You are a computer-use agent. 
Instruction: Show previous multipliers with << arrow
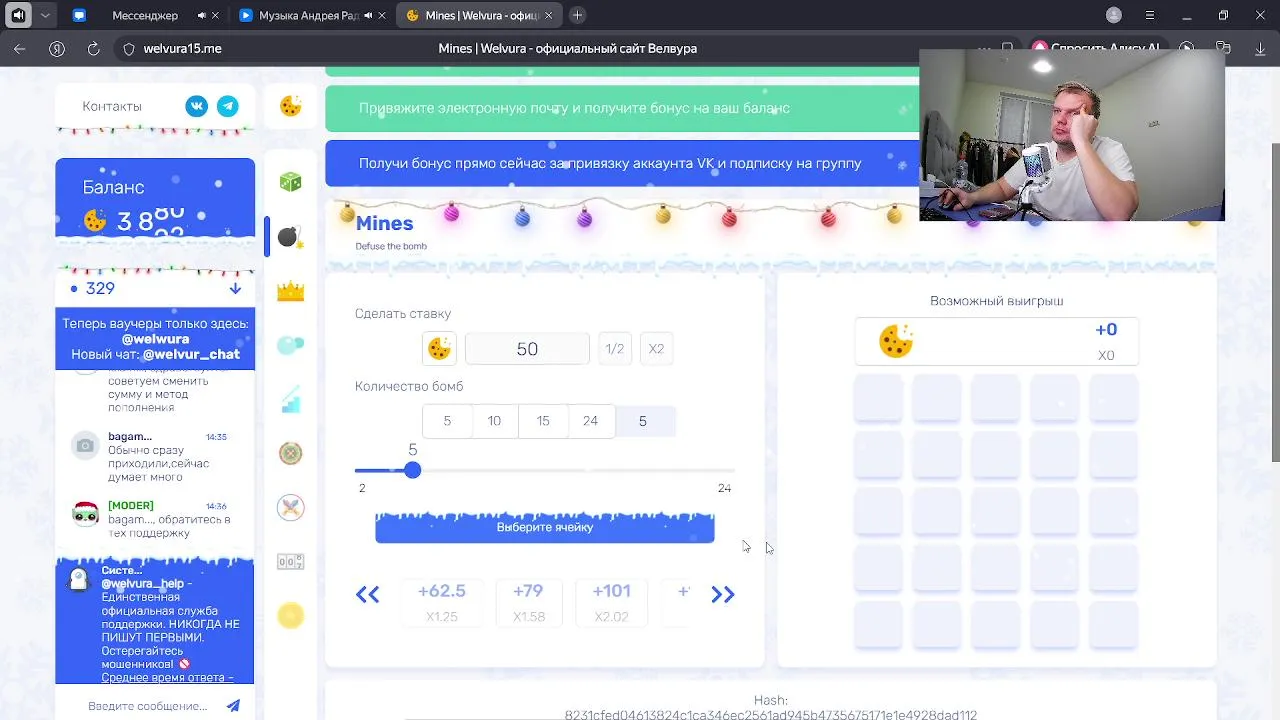click(x=367, y=595)
